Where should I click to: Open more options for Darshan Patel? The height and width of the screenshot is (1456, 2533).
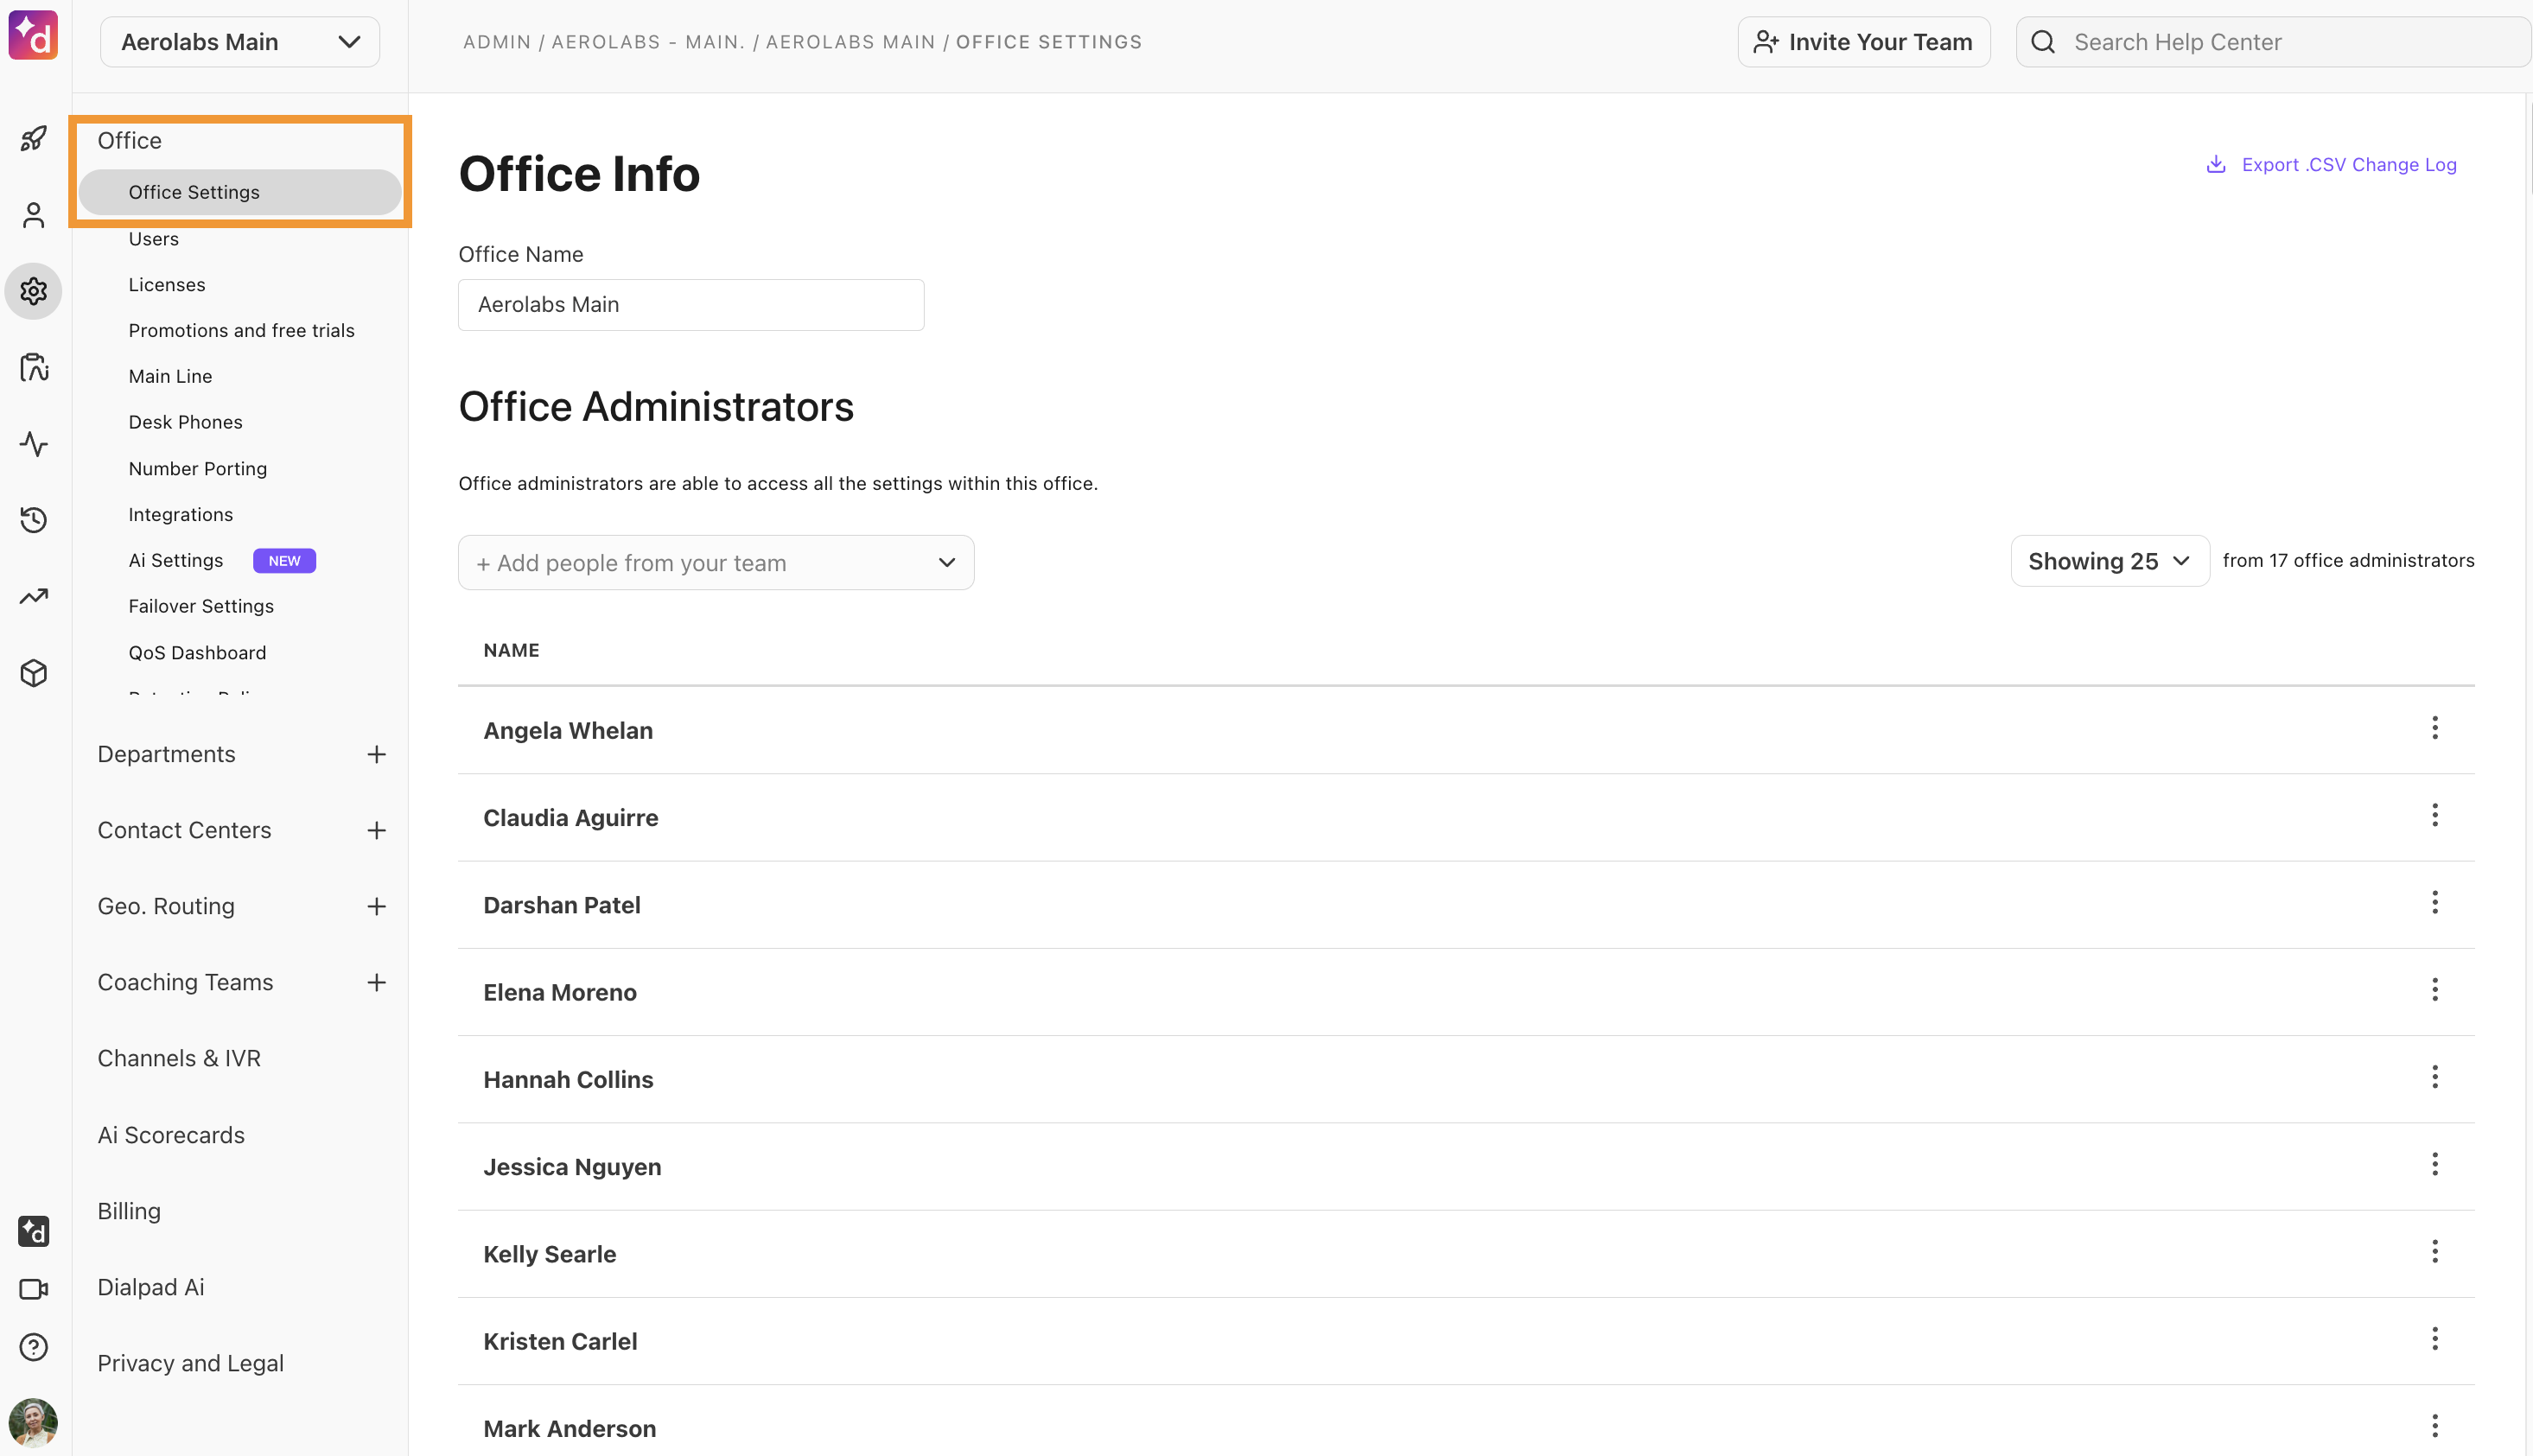2435,902
